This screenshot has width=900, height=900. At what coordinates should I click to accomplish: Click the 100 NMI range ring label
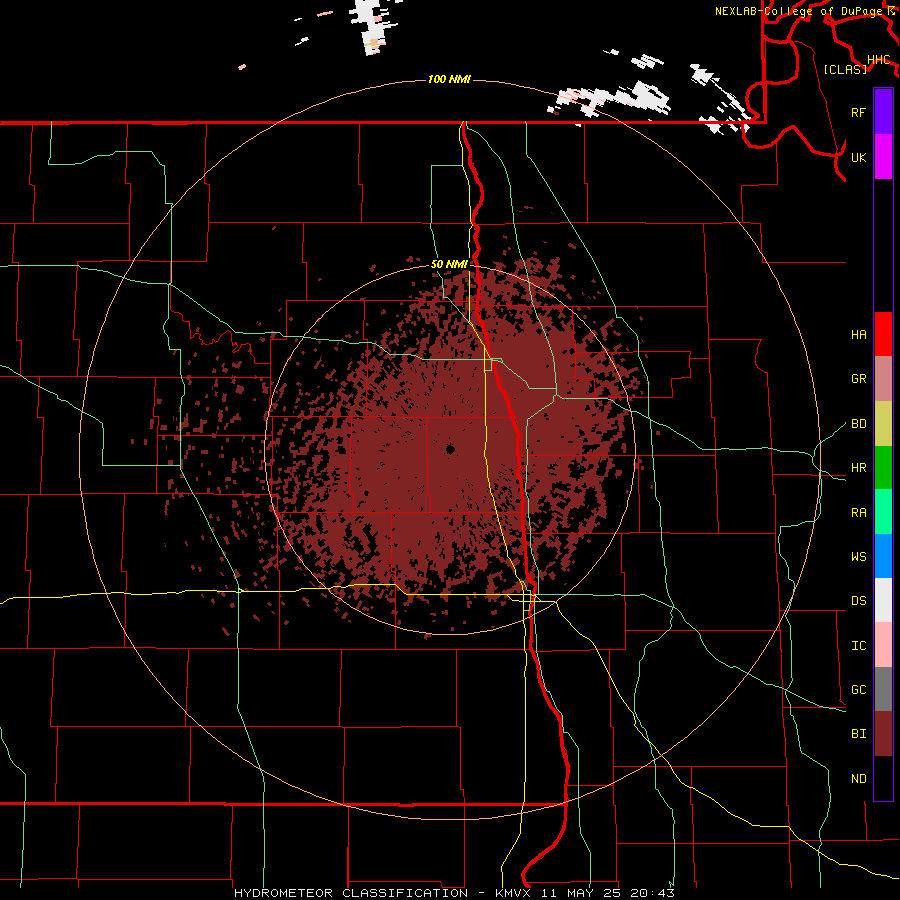[x=449, y=79]
